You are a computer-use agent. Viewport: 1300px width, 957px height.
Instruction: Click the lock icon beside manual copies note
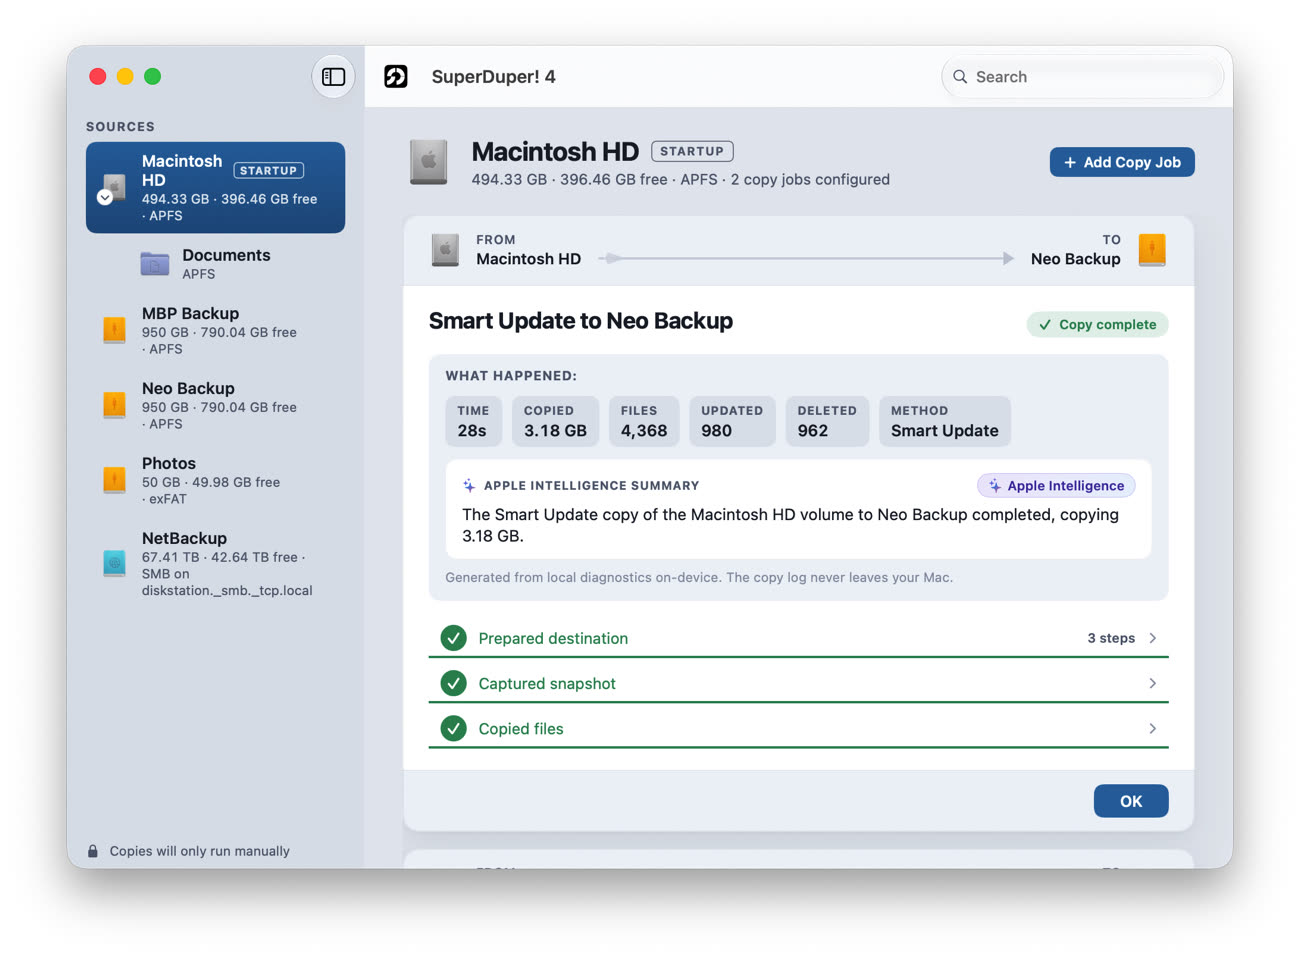(93, 851)
